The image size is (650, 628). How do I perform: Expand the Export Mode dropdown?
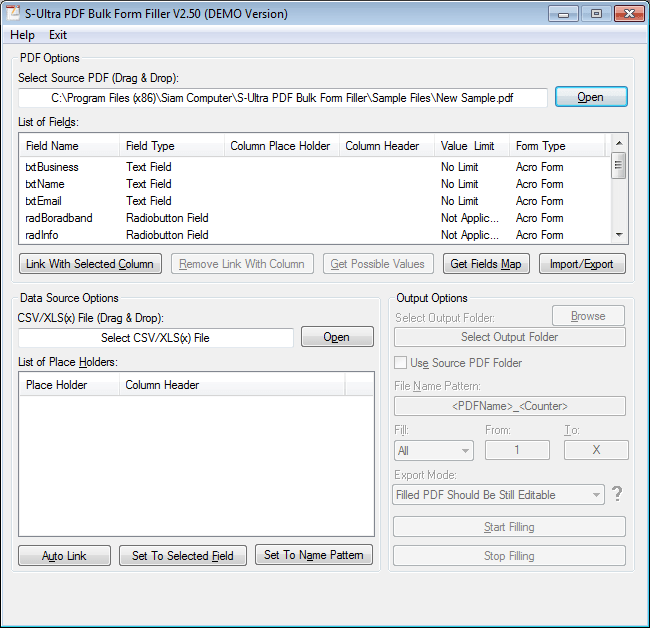tap(499, 495)
